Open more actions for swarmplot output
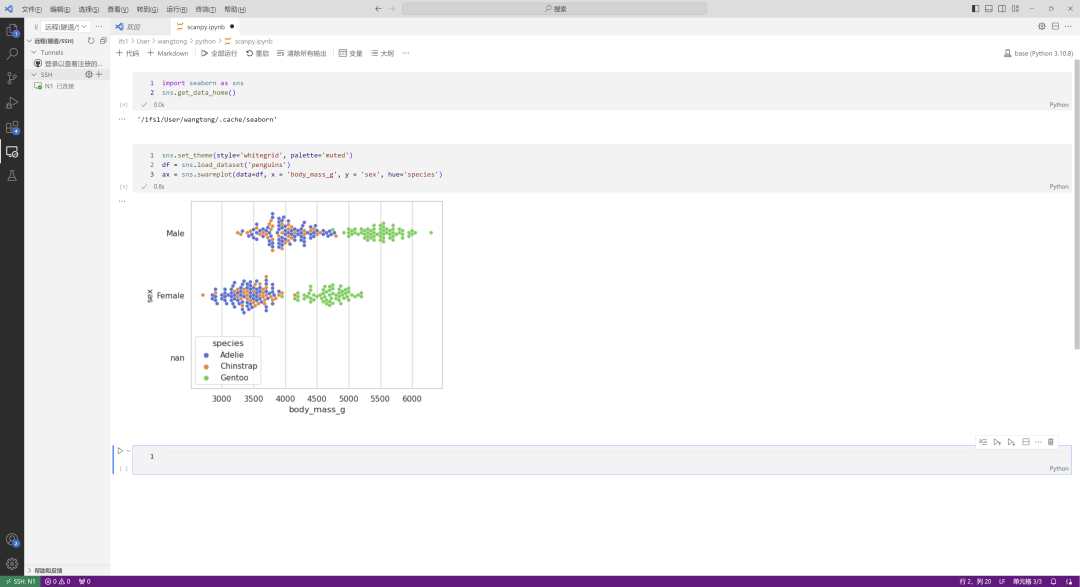 pos(122,201)
